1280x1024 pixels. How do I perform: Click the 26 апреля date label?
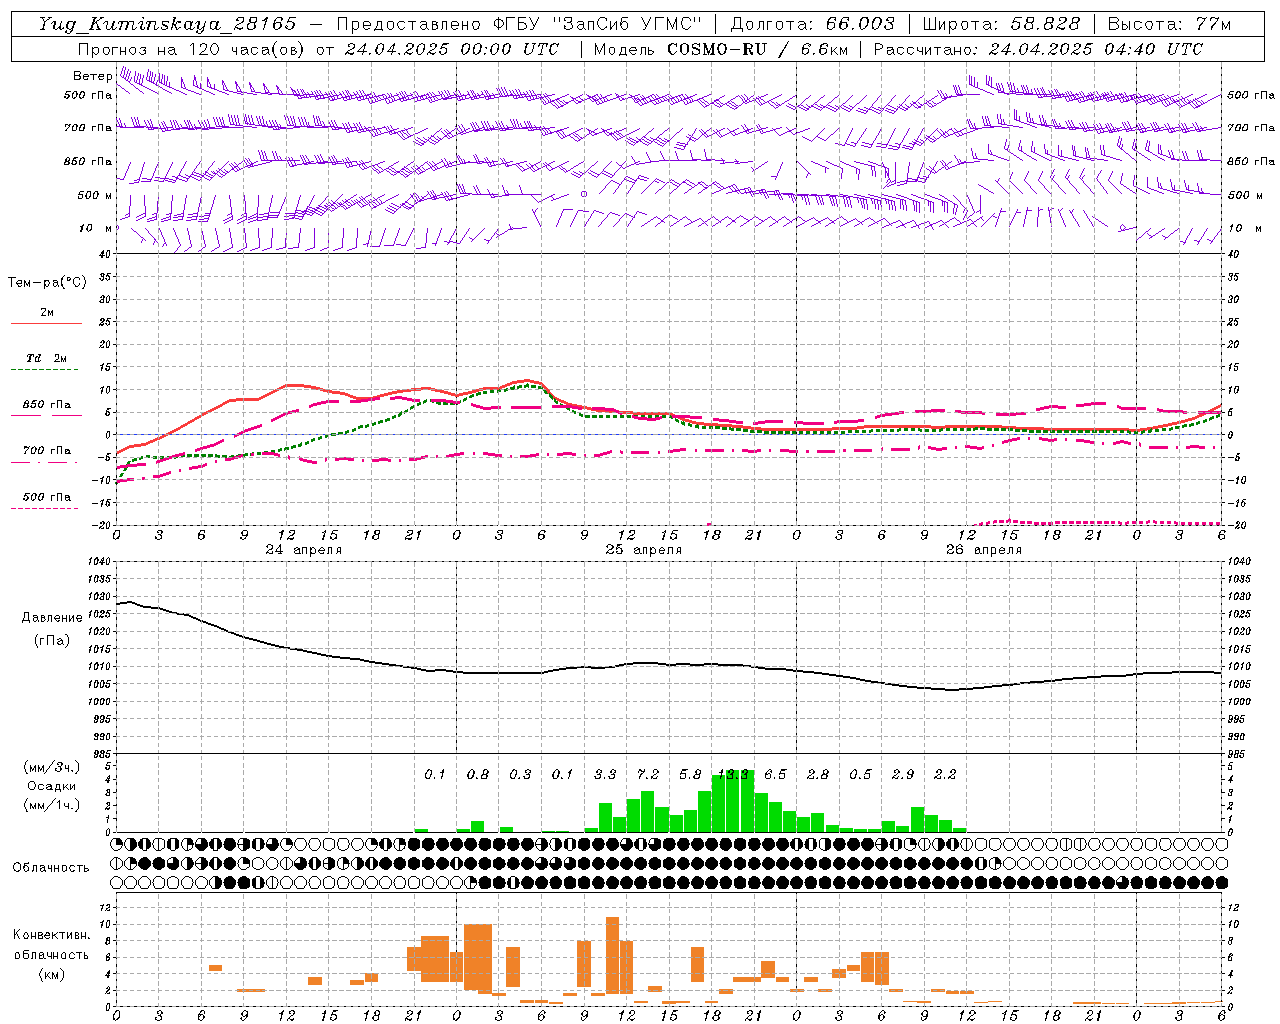coord(983,550)
